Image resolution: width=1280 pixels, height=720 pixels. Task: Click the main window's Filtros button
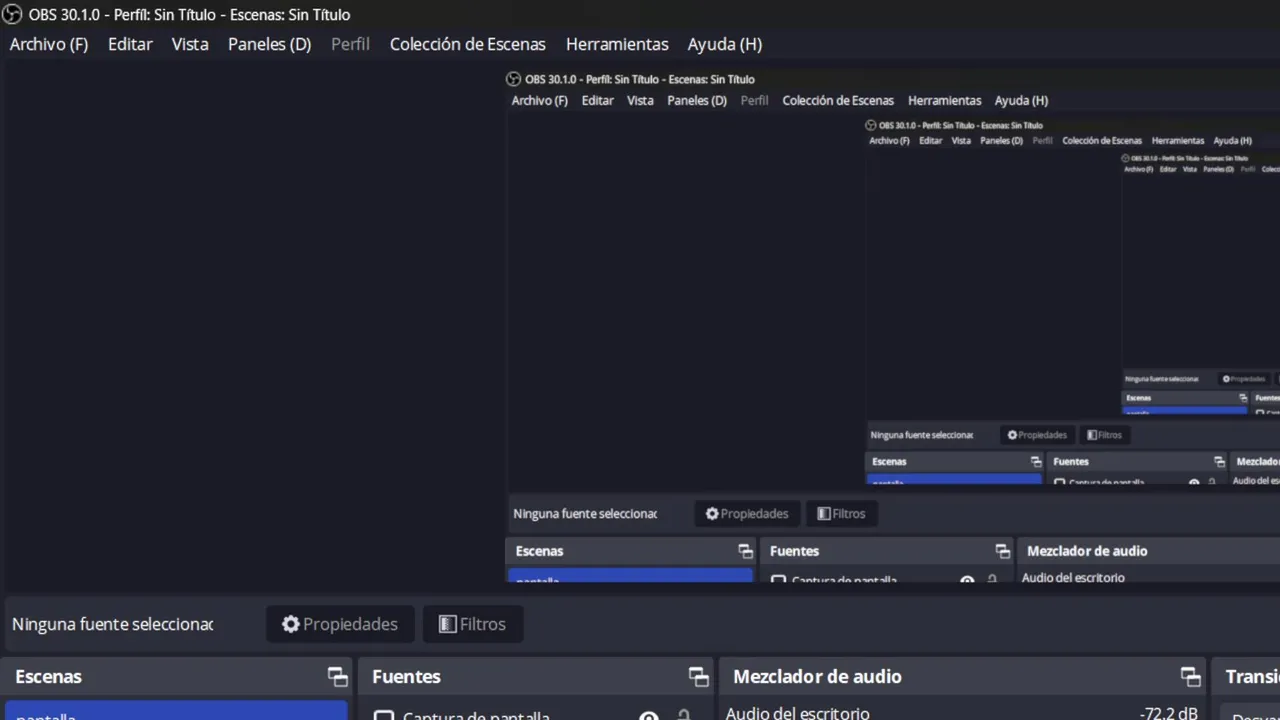[473, 624]
